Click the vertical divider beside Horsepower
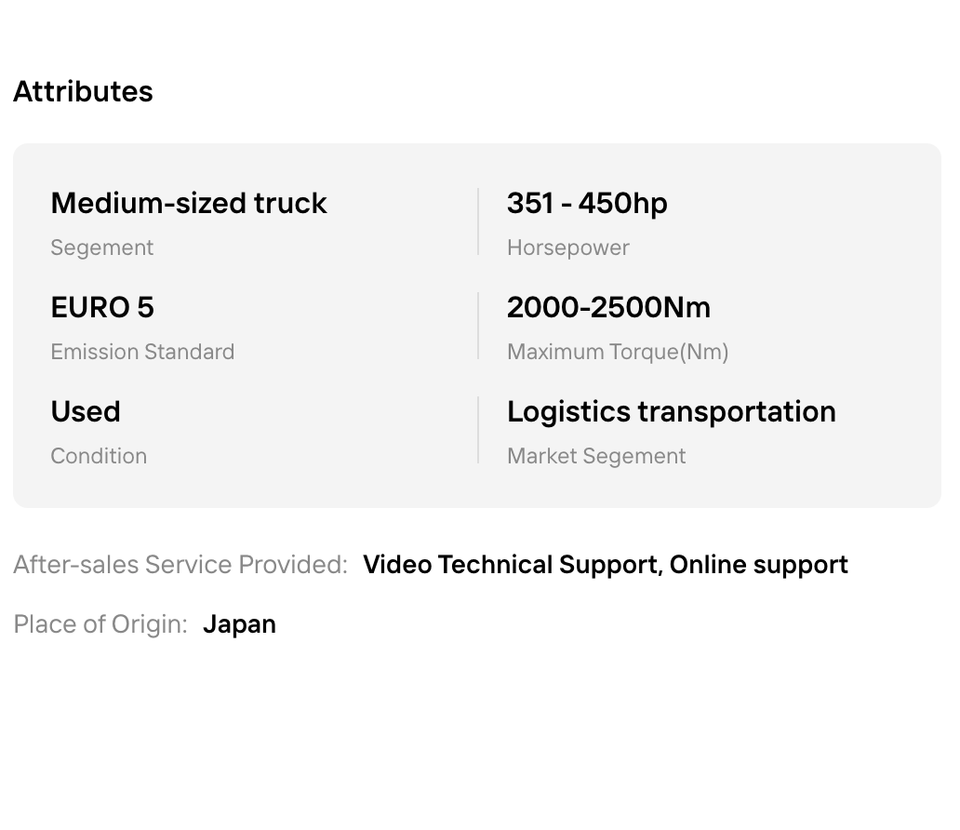 478,222
